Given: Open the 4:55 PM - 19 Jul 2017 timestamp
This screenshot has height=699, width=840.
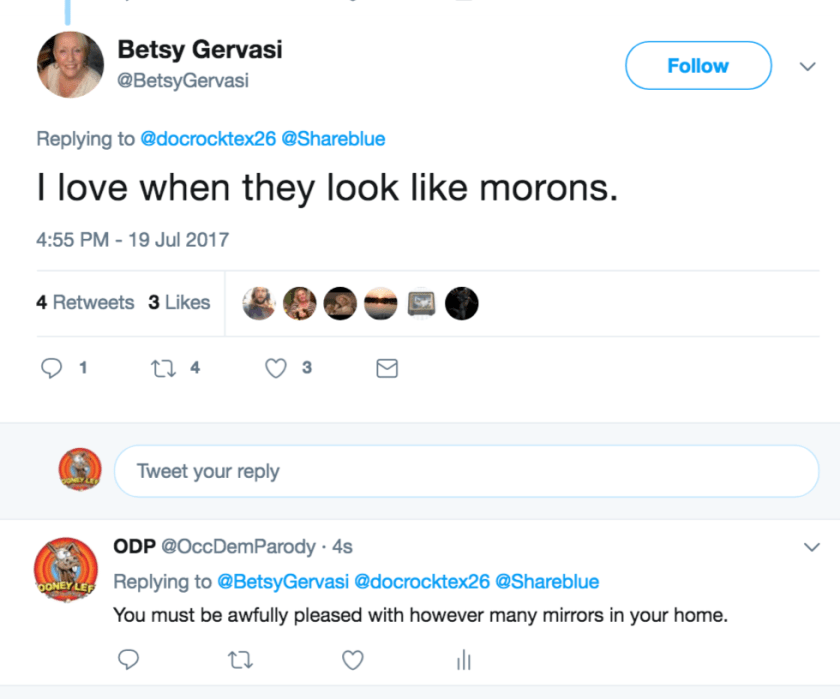Looking at the screenshot, I should coord(133,240).
